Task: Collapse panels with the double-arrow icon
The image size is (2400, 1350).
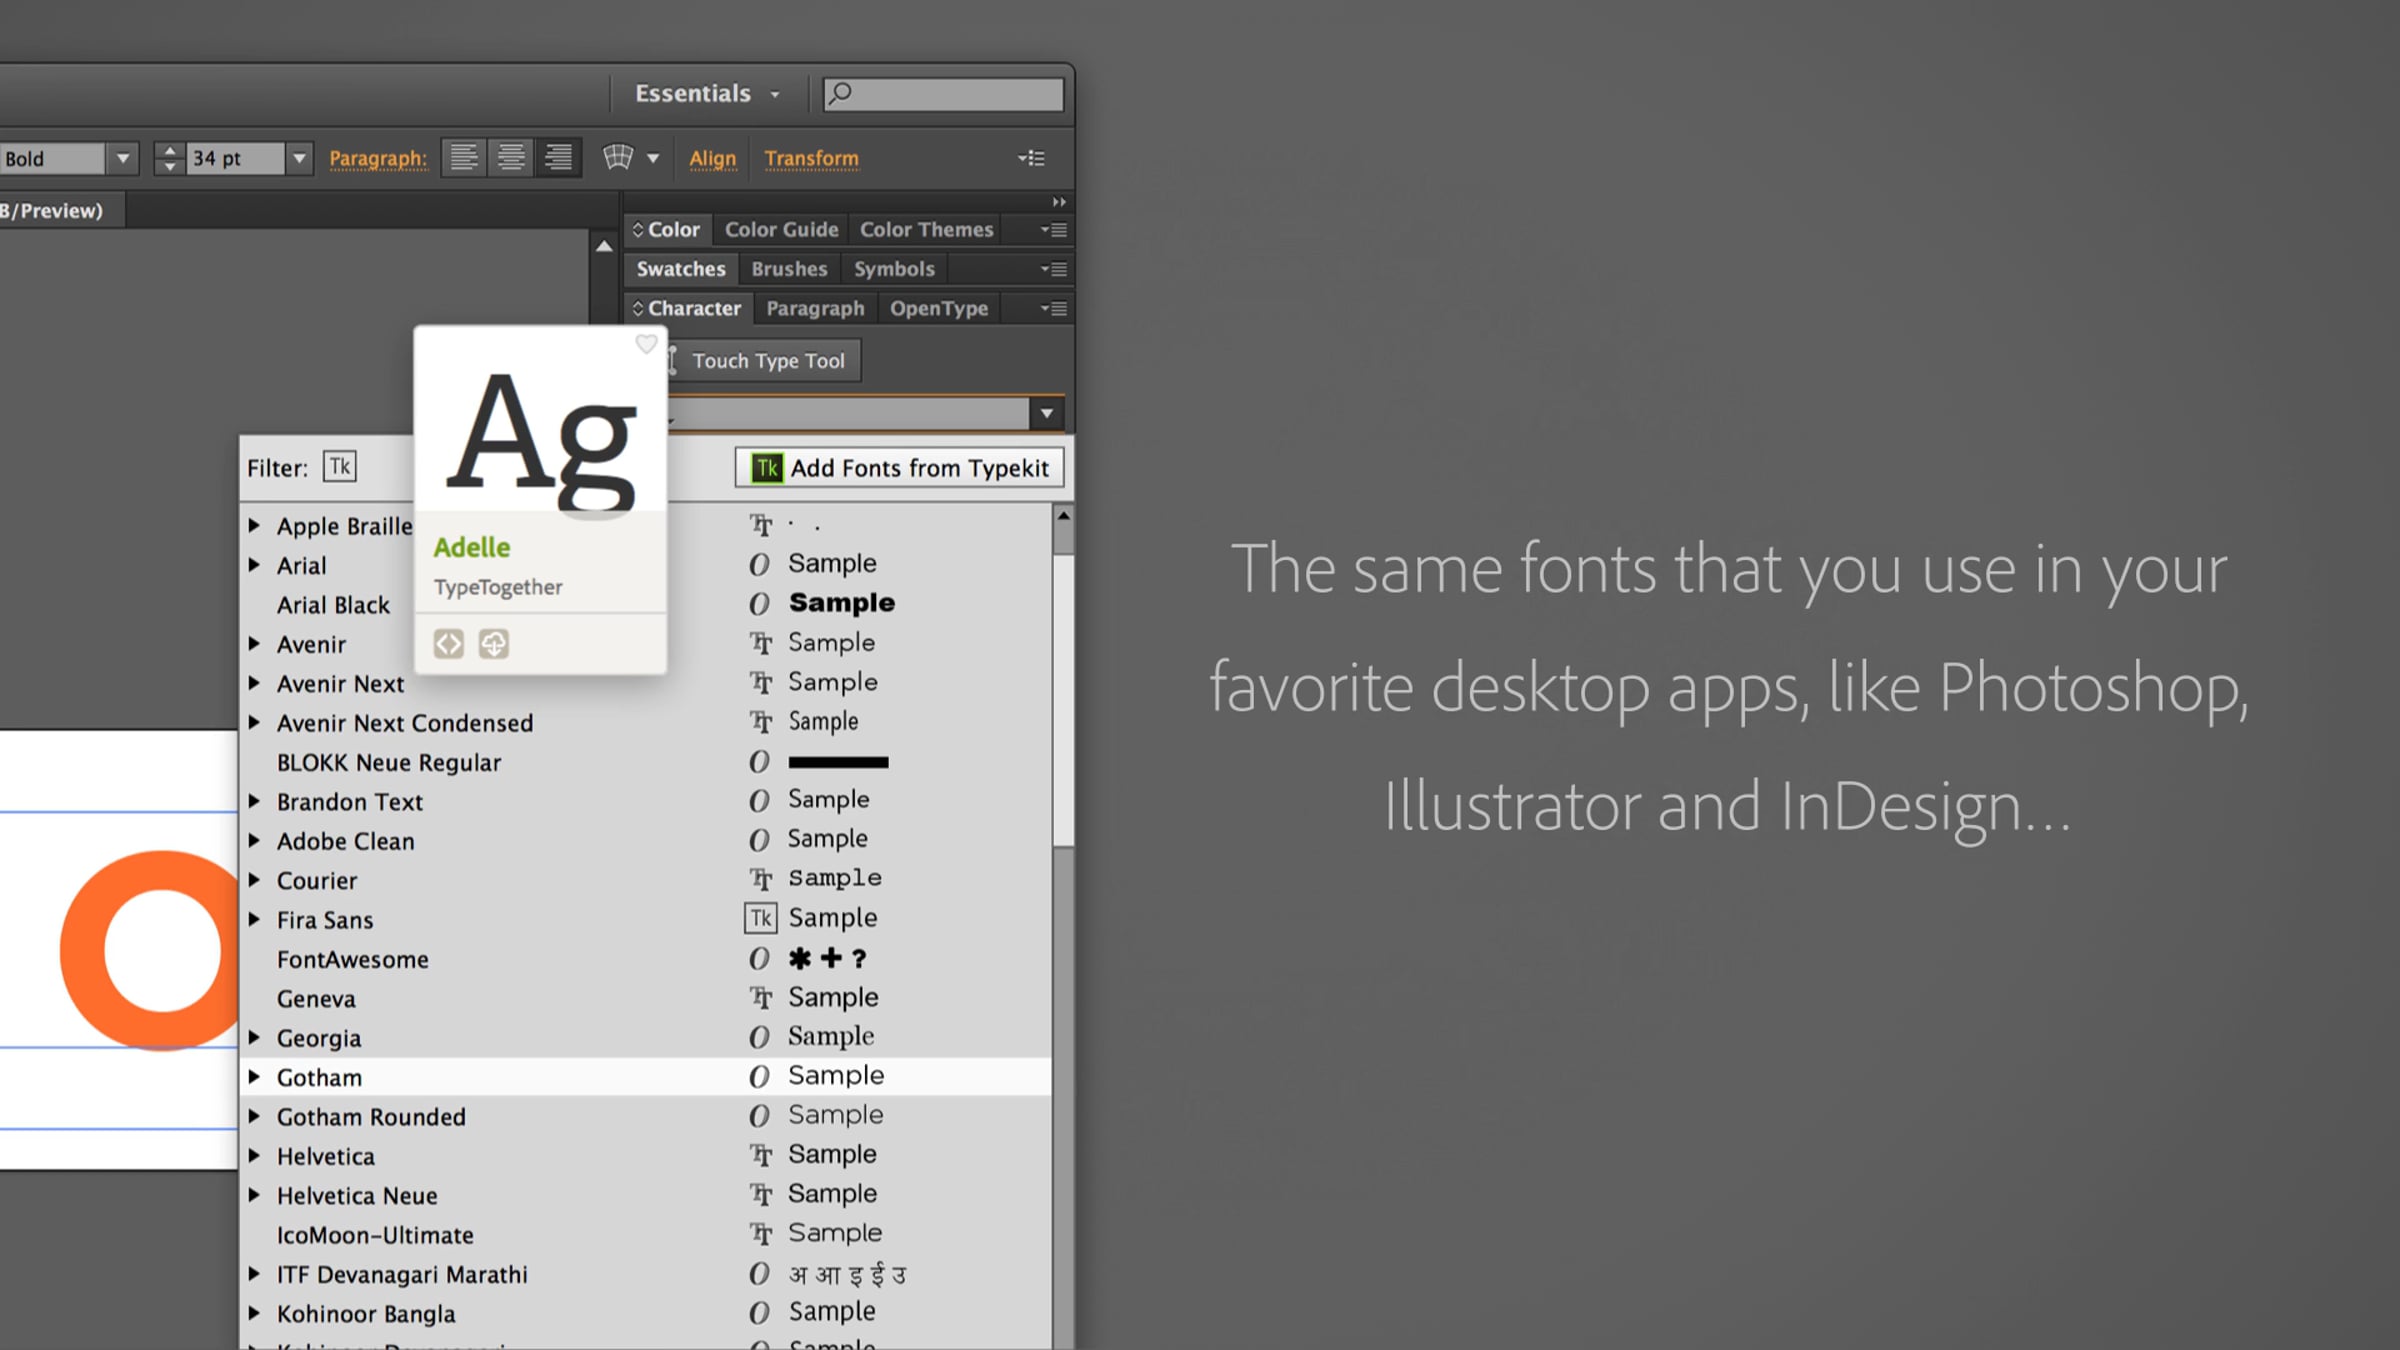Action: (x=1058, y=202)
